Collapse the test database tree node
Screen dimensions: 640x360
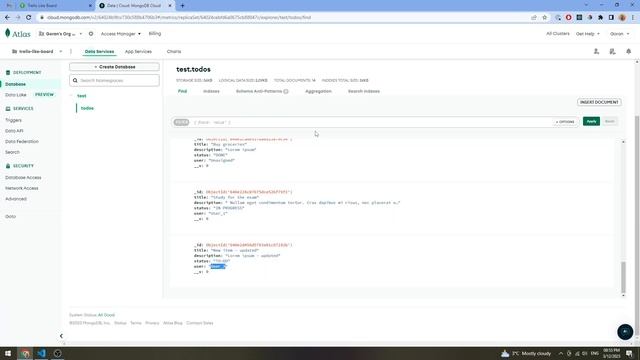click(71, 96)
